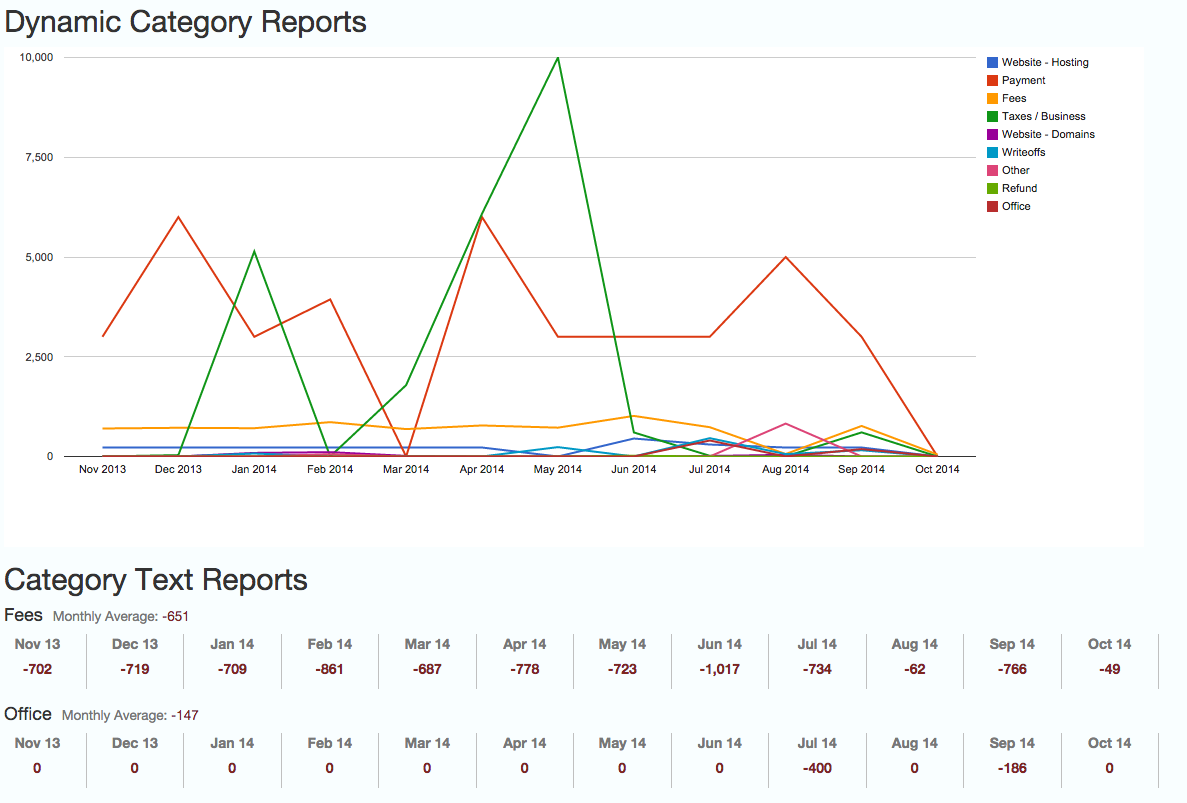Click the Writeoffs legend color square

pyautogui.click(x=992, y=152)
